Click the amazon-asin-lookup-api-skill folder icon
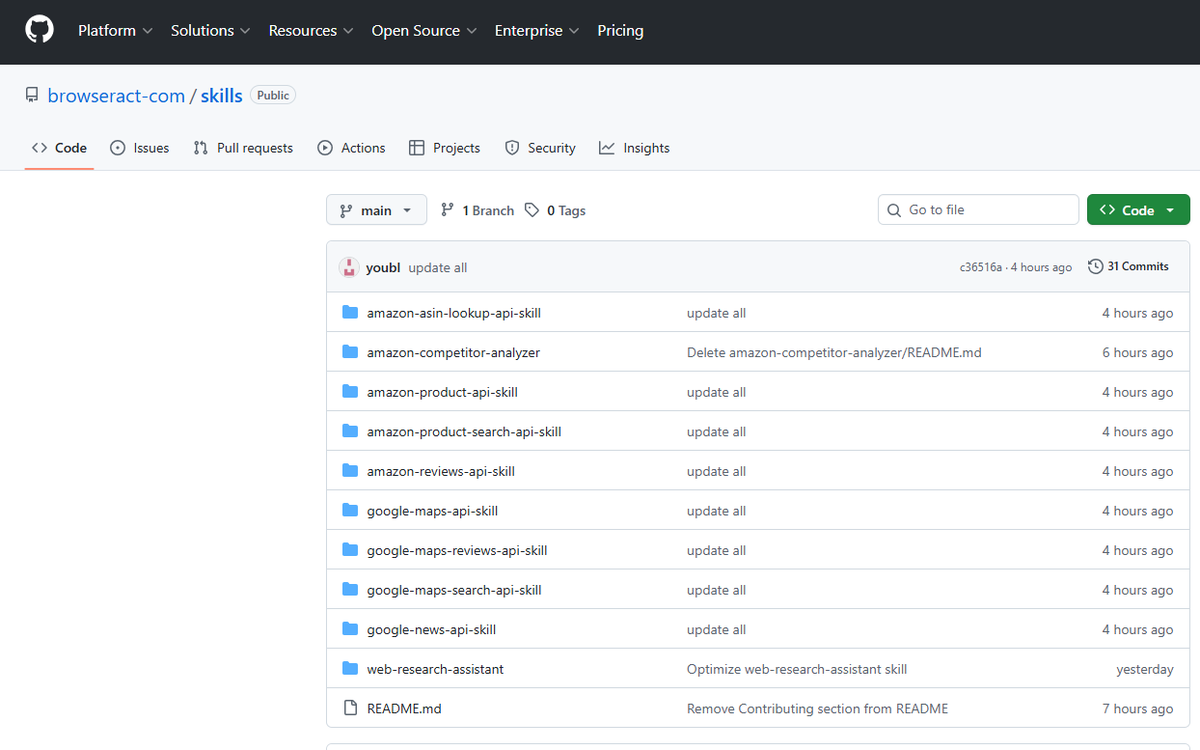1200x750 pixels. click(x=350, y=312)
